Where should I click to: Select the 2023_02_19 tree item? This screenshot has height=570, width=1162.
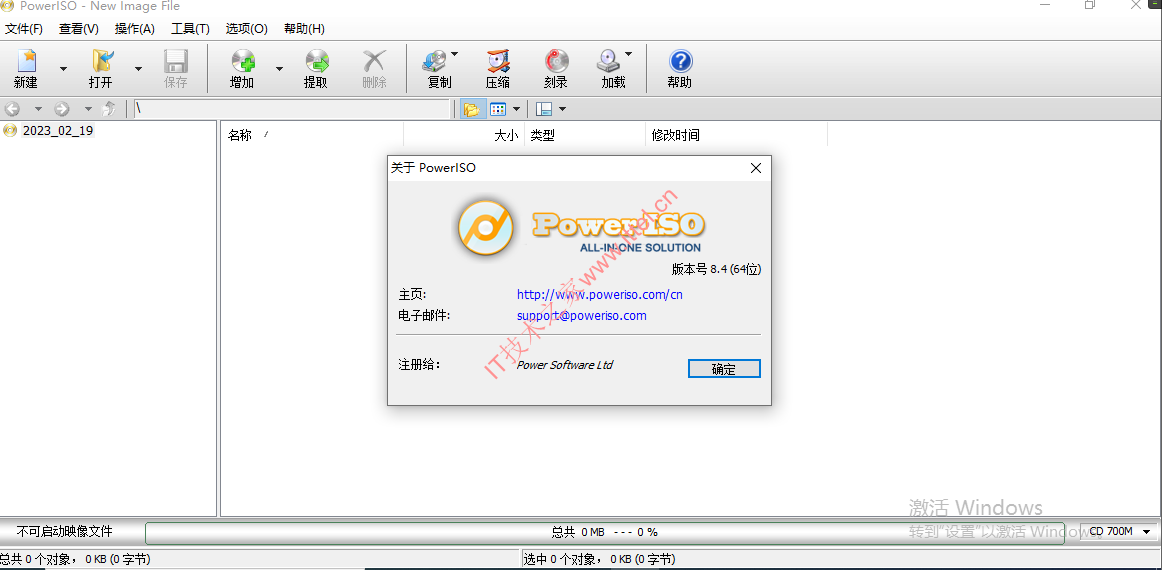[58, 130]
